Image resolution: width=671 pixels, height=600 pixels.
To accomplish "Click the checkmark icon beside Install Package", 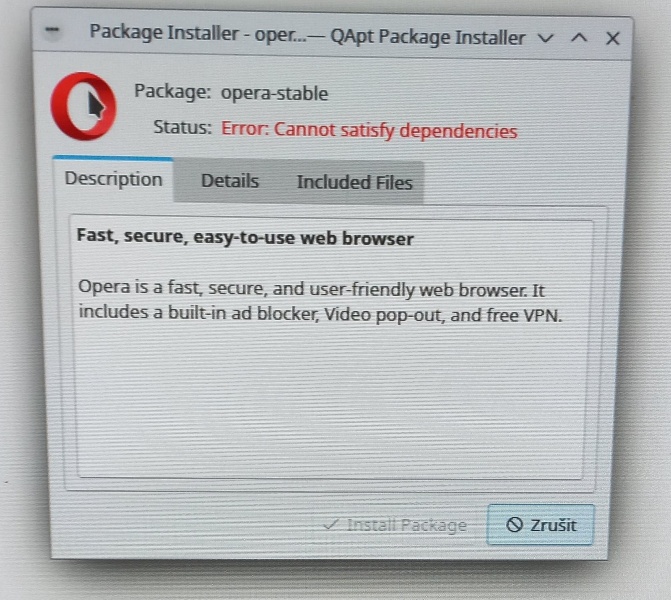I will click(331, 524).
